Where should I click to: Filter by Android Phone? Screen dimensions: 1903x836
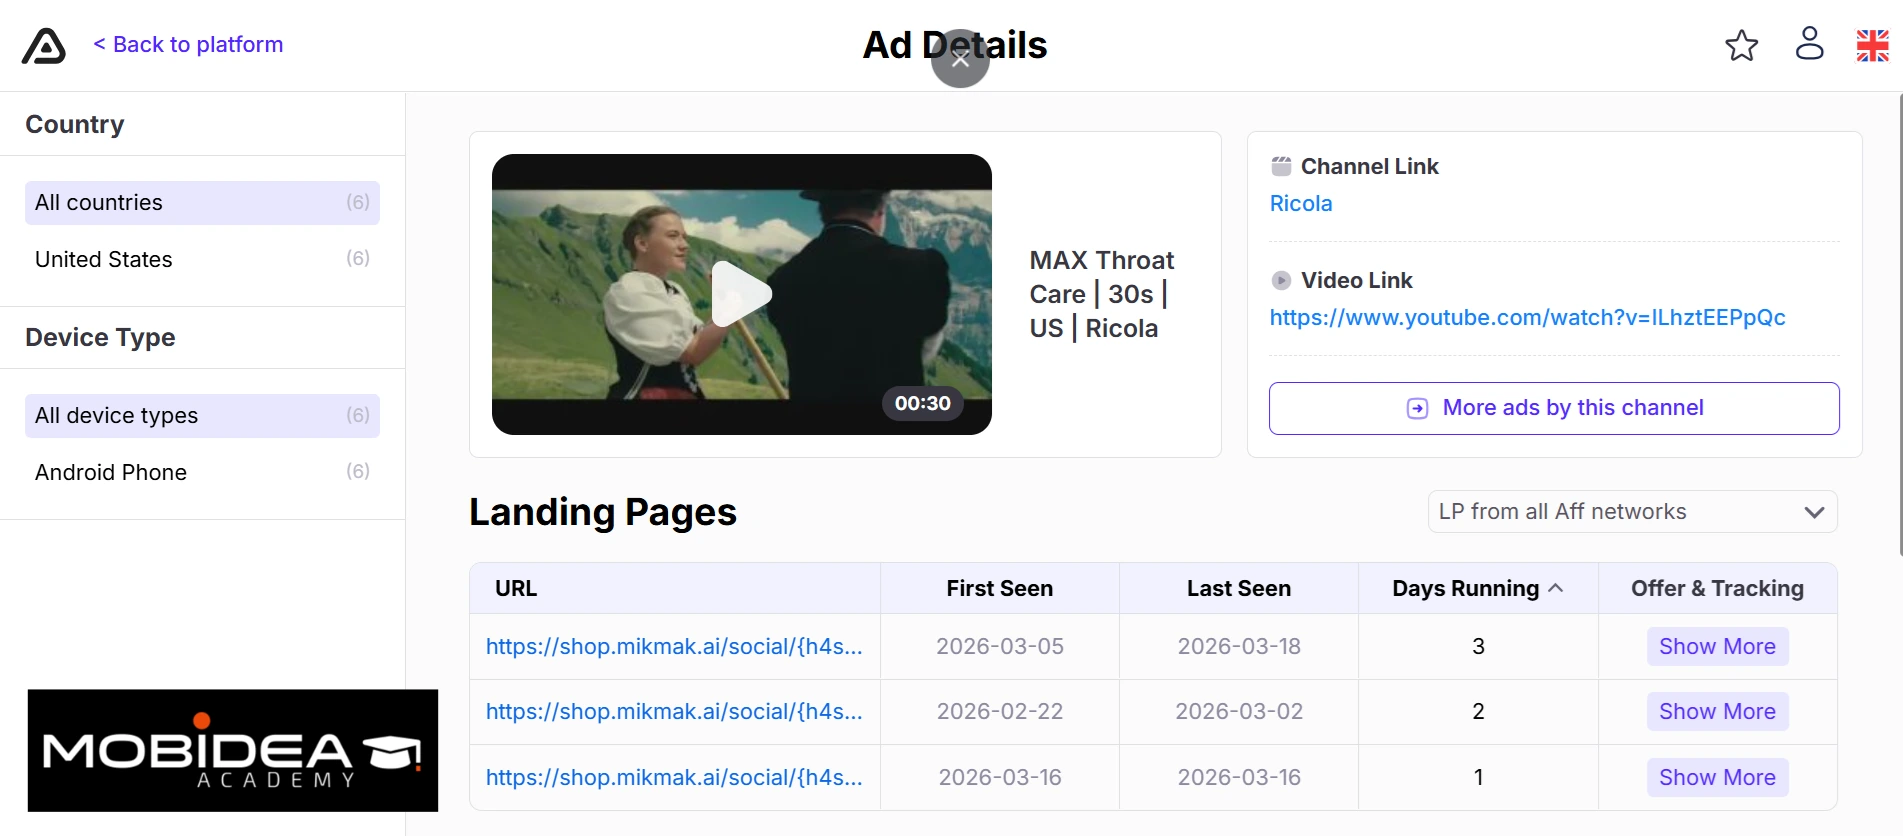point(202,472)
